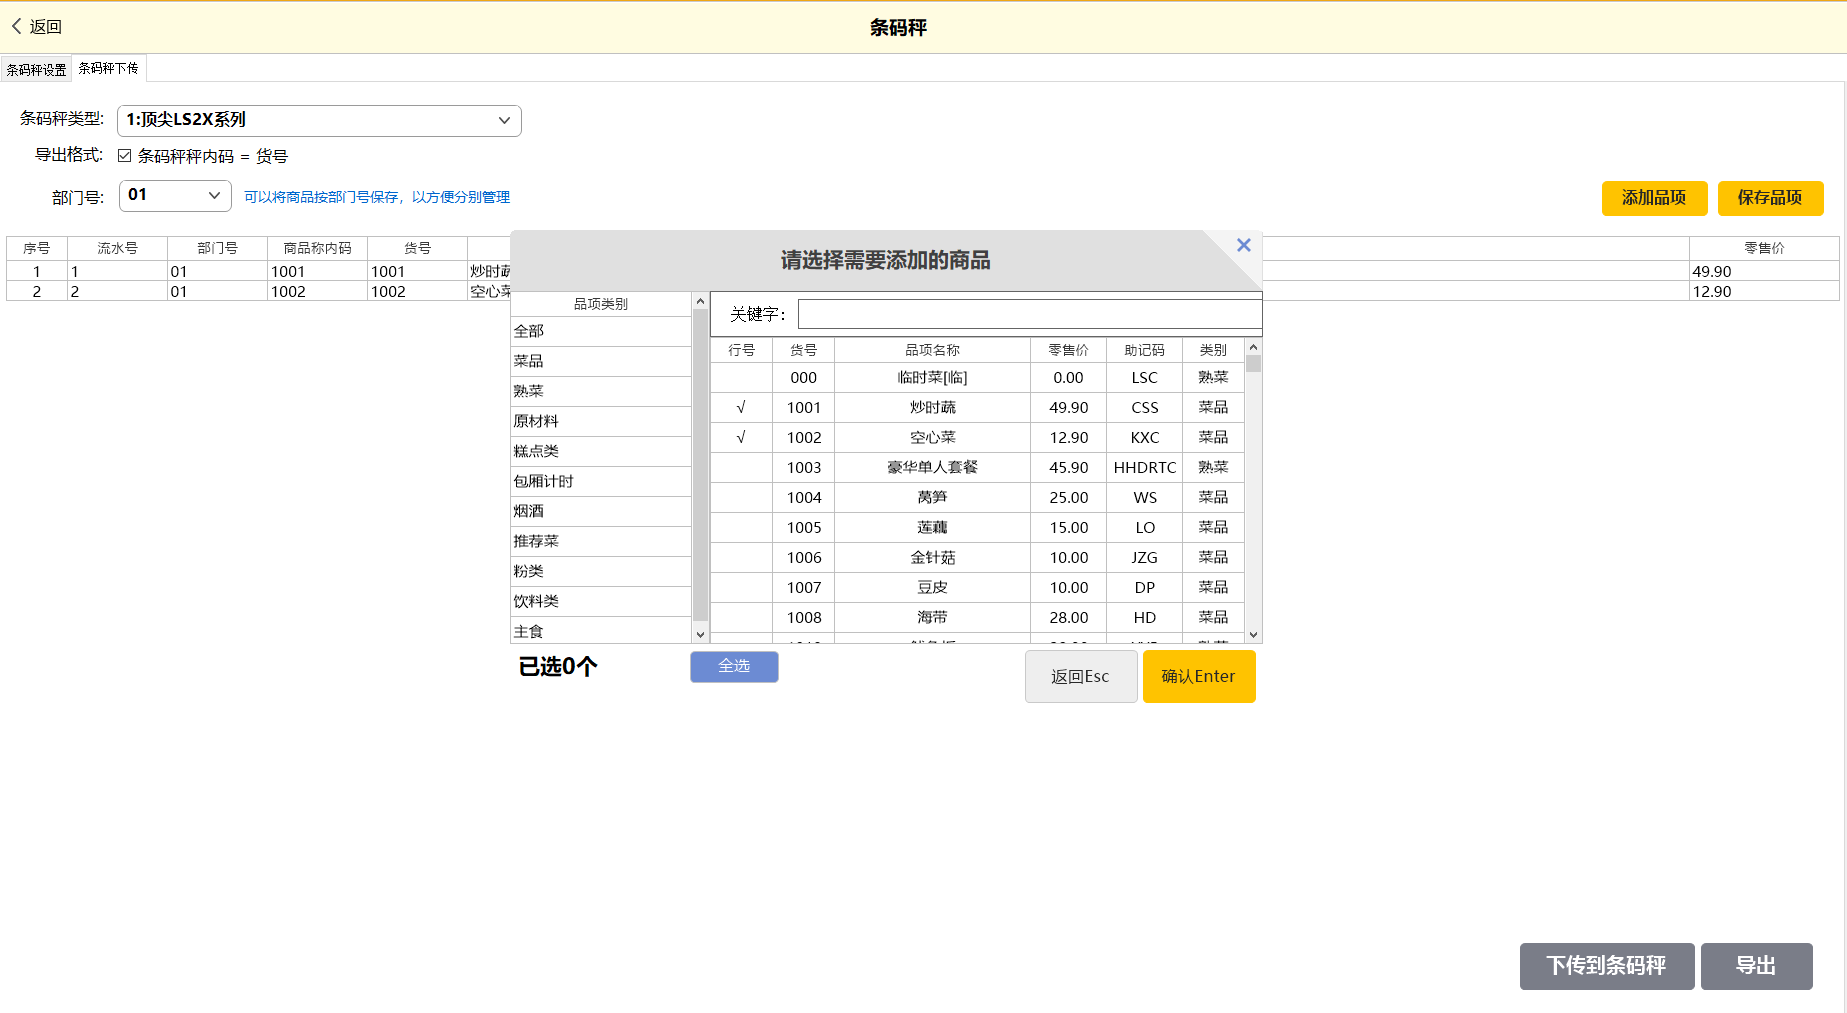The width and height of the screenshot is (1847, 1013).
Task: Focus the 关键字 keyword search field
Action: coord(1028,315)
